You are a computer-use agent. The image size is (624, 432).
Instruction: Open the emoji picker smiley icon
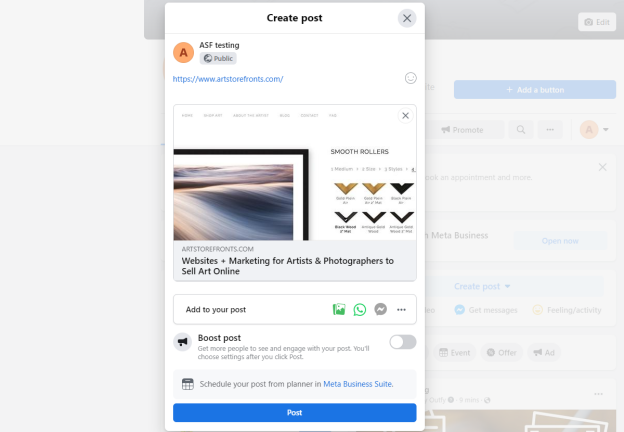click(410, 78)
